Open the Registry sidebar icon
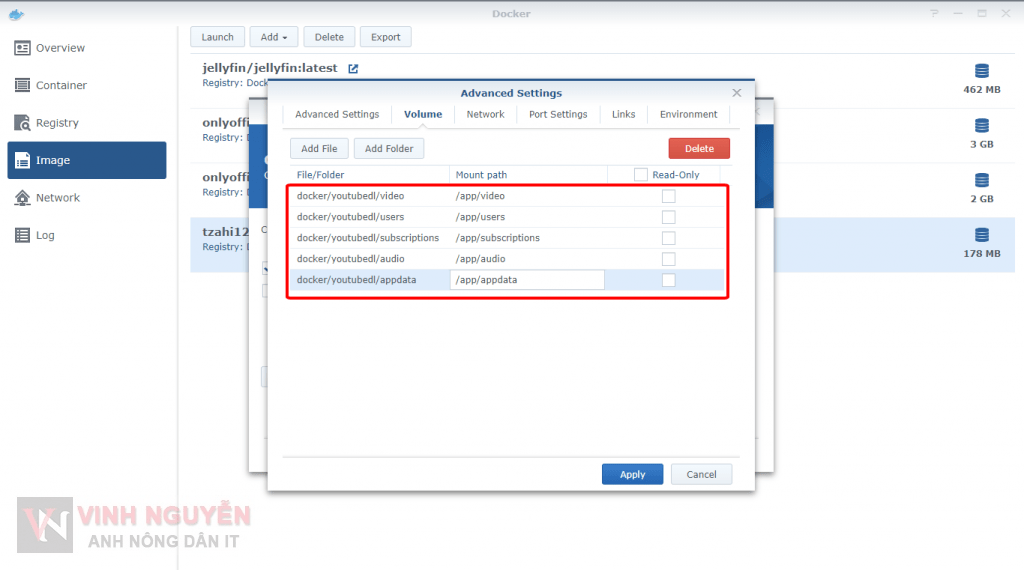This screenshot has width=1024, height=570. [x=23, y=123]
